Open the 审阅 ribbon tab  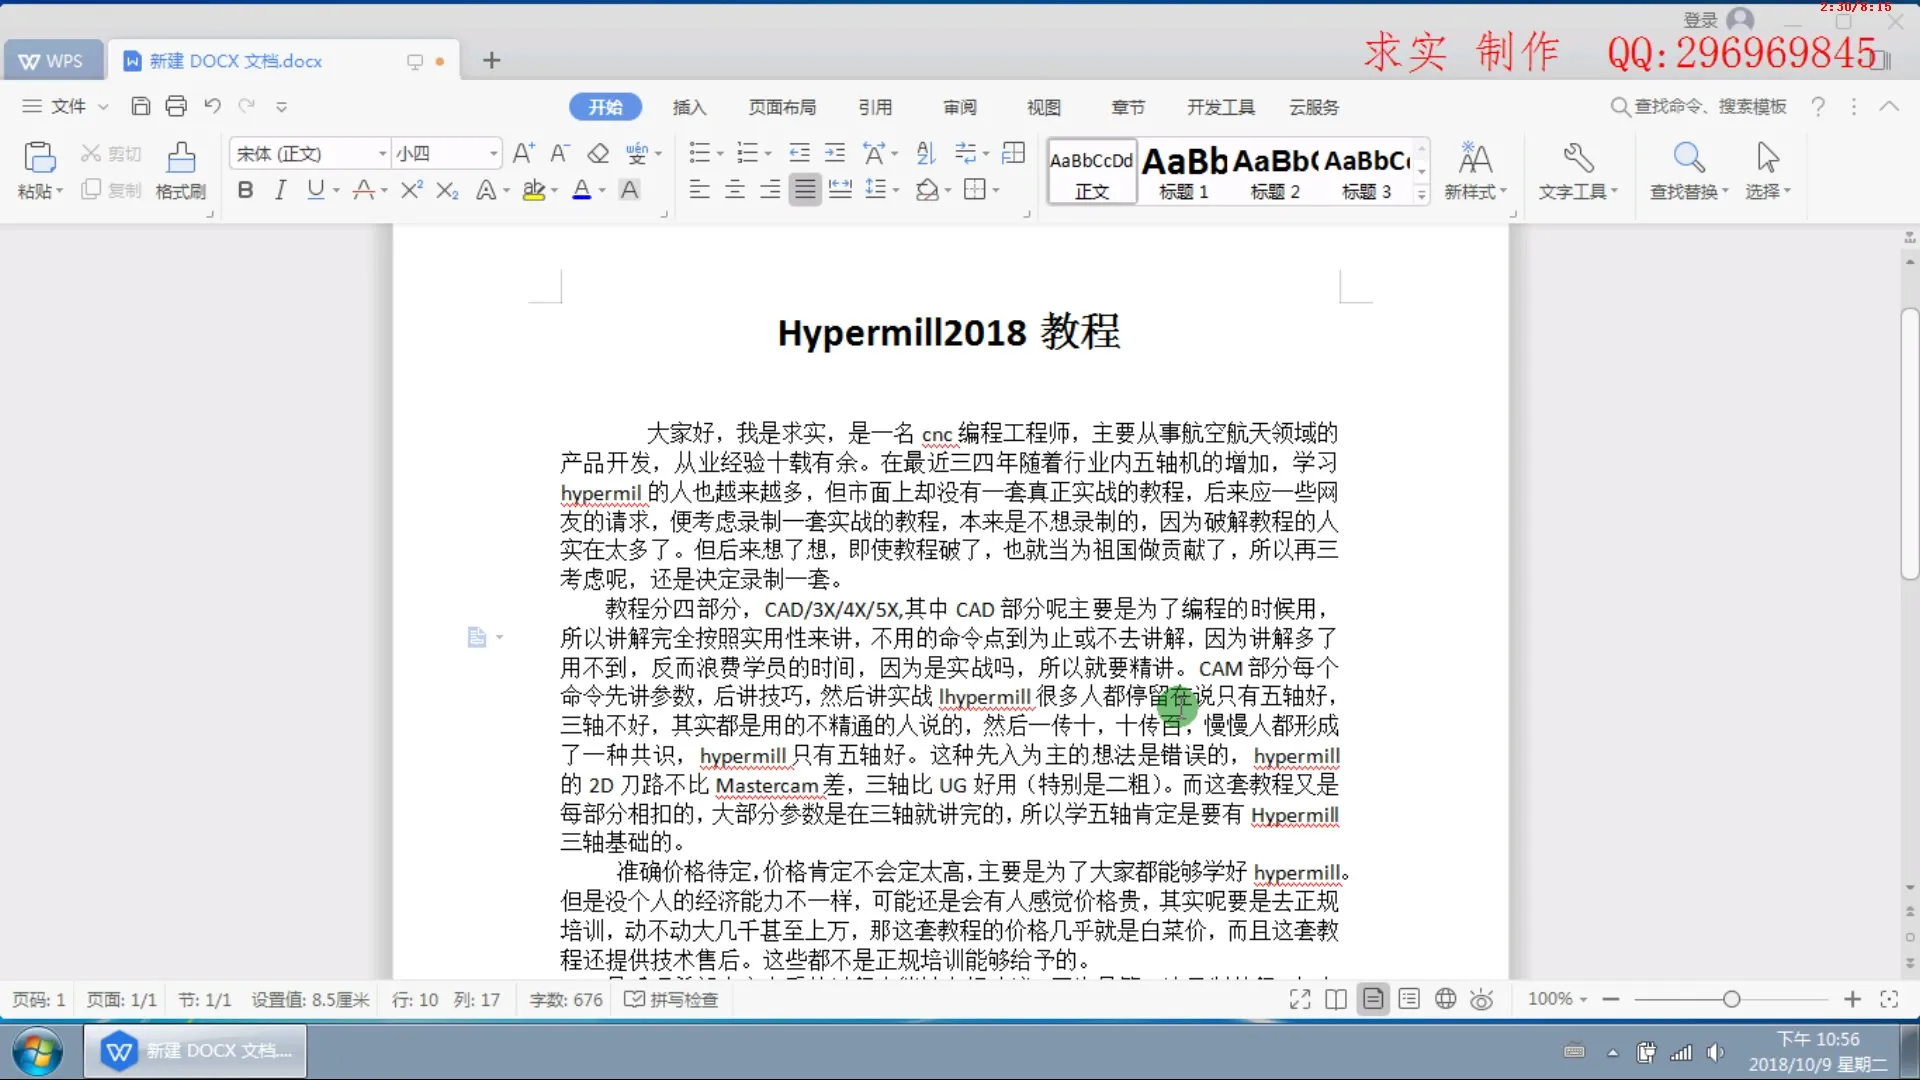tap(959, 106)
